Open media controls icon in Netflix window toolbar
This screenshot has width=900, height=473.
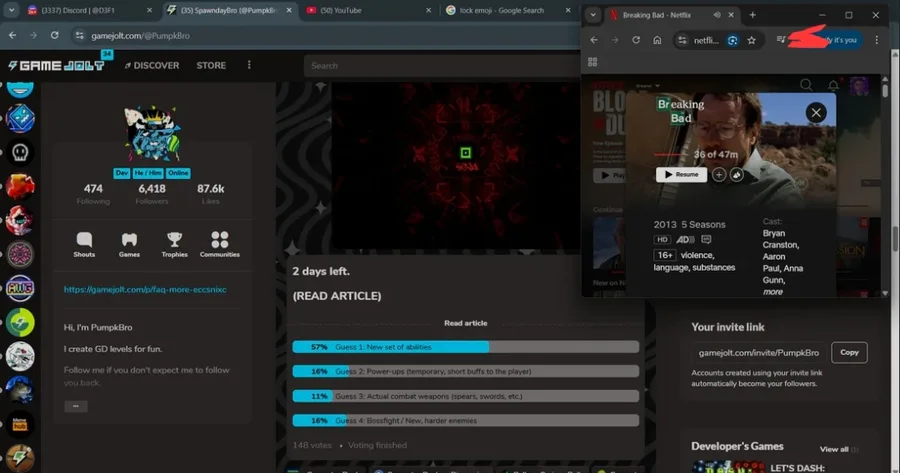[x=781, y=40]
